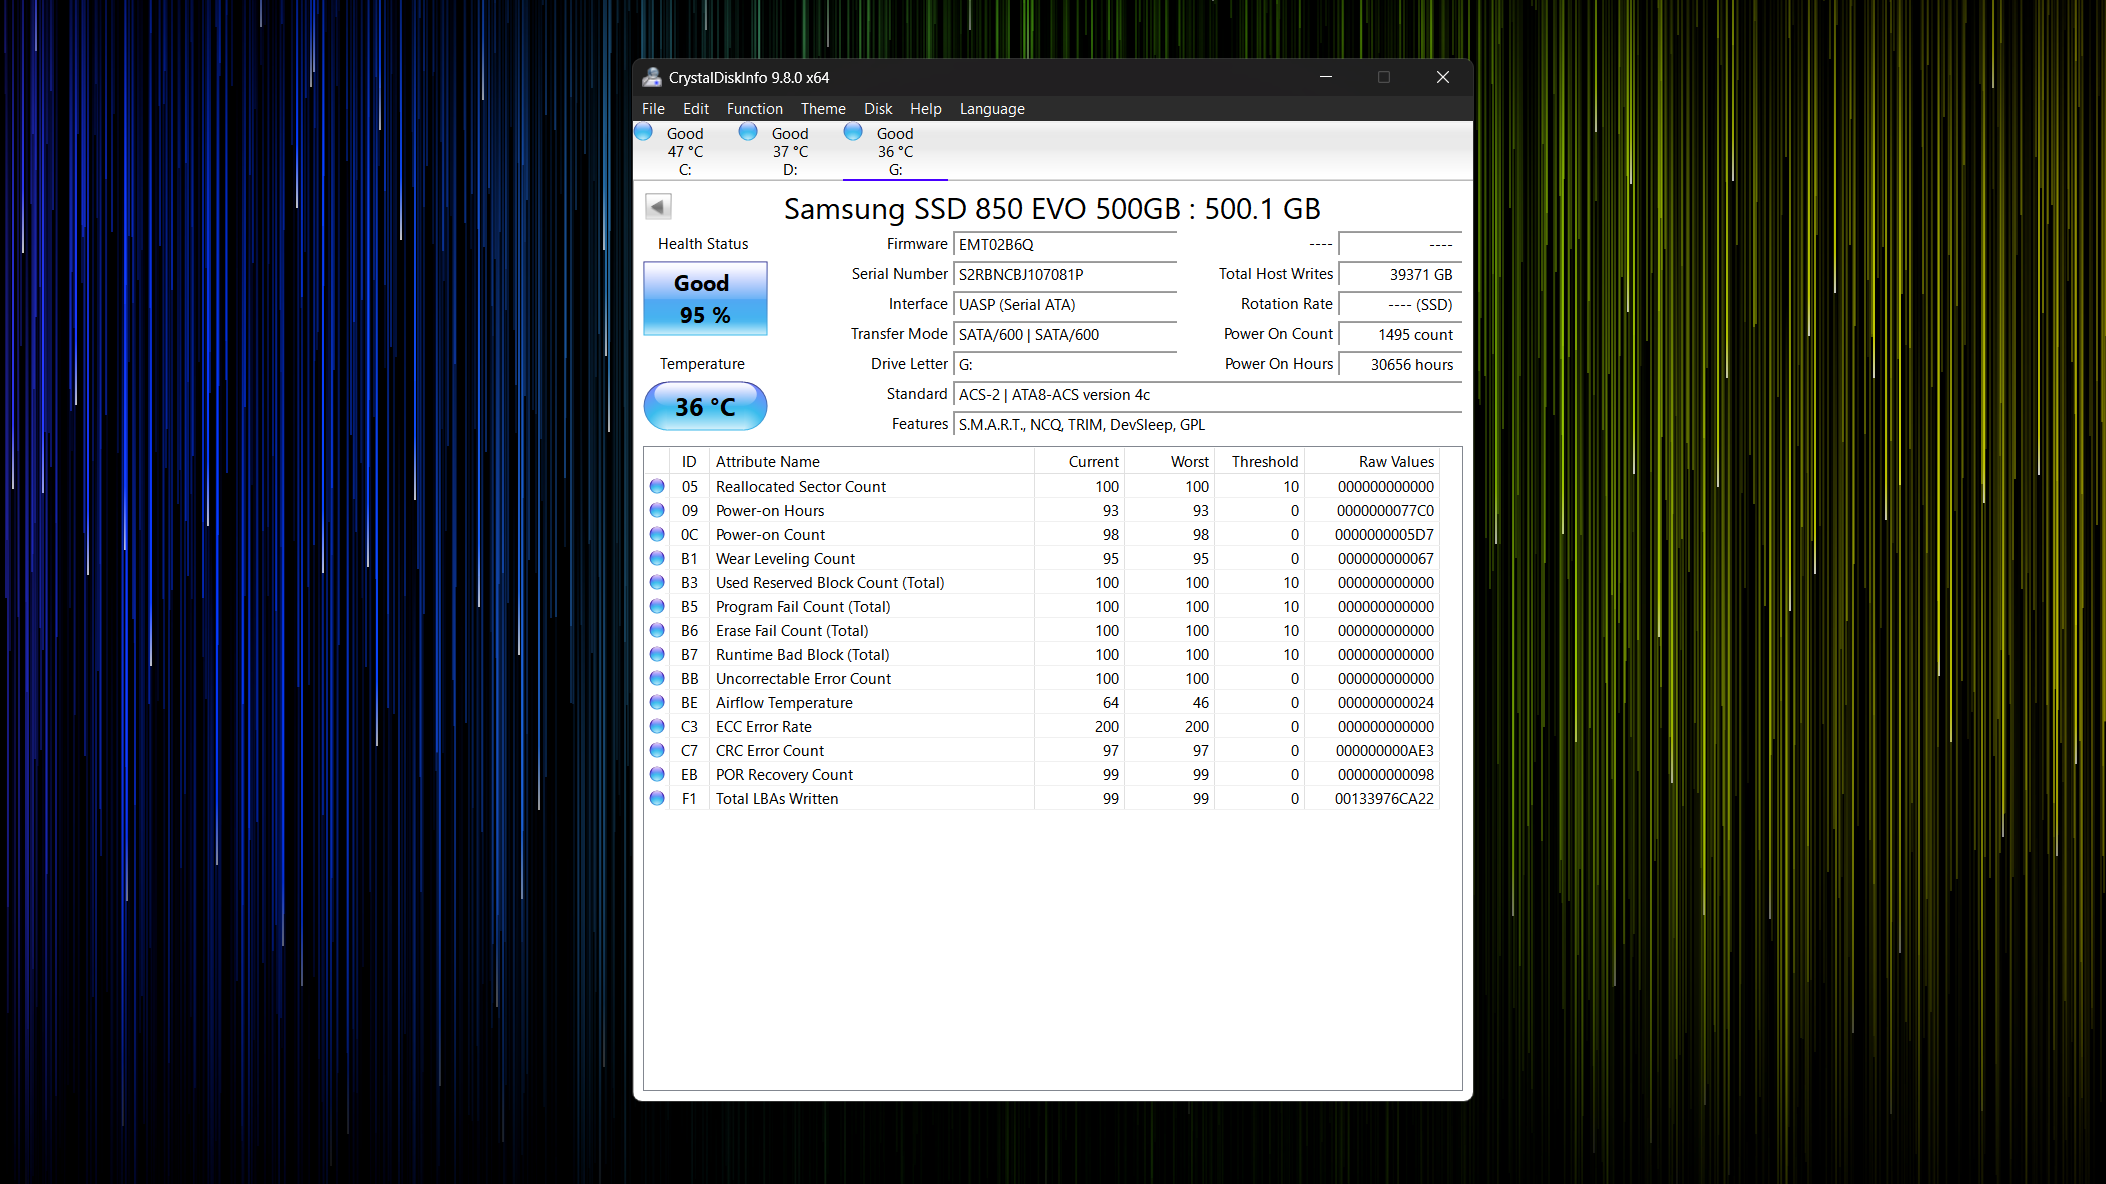Click the Total Host Writes value 39371 GB
Viewport: 2106px width, 1184px height.
tap(1400, 274)
